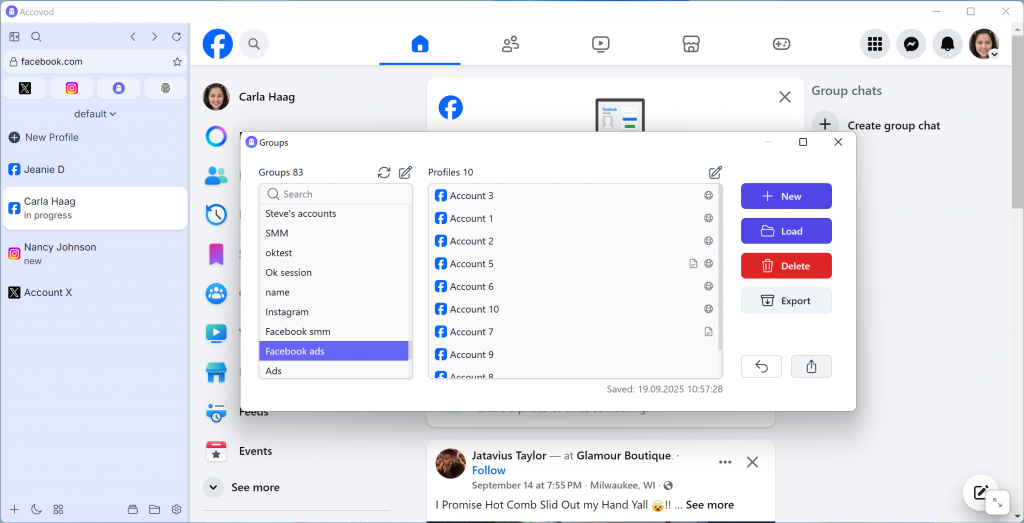Viewport: 1024px width, 523px height.
Task: Open the X quick-launch shortcut in sidebar
Action: point(25,88)
